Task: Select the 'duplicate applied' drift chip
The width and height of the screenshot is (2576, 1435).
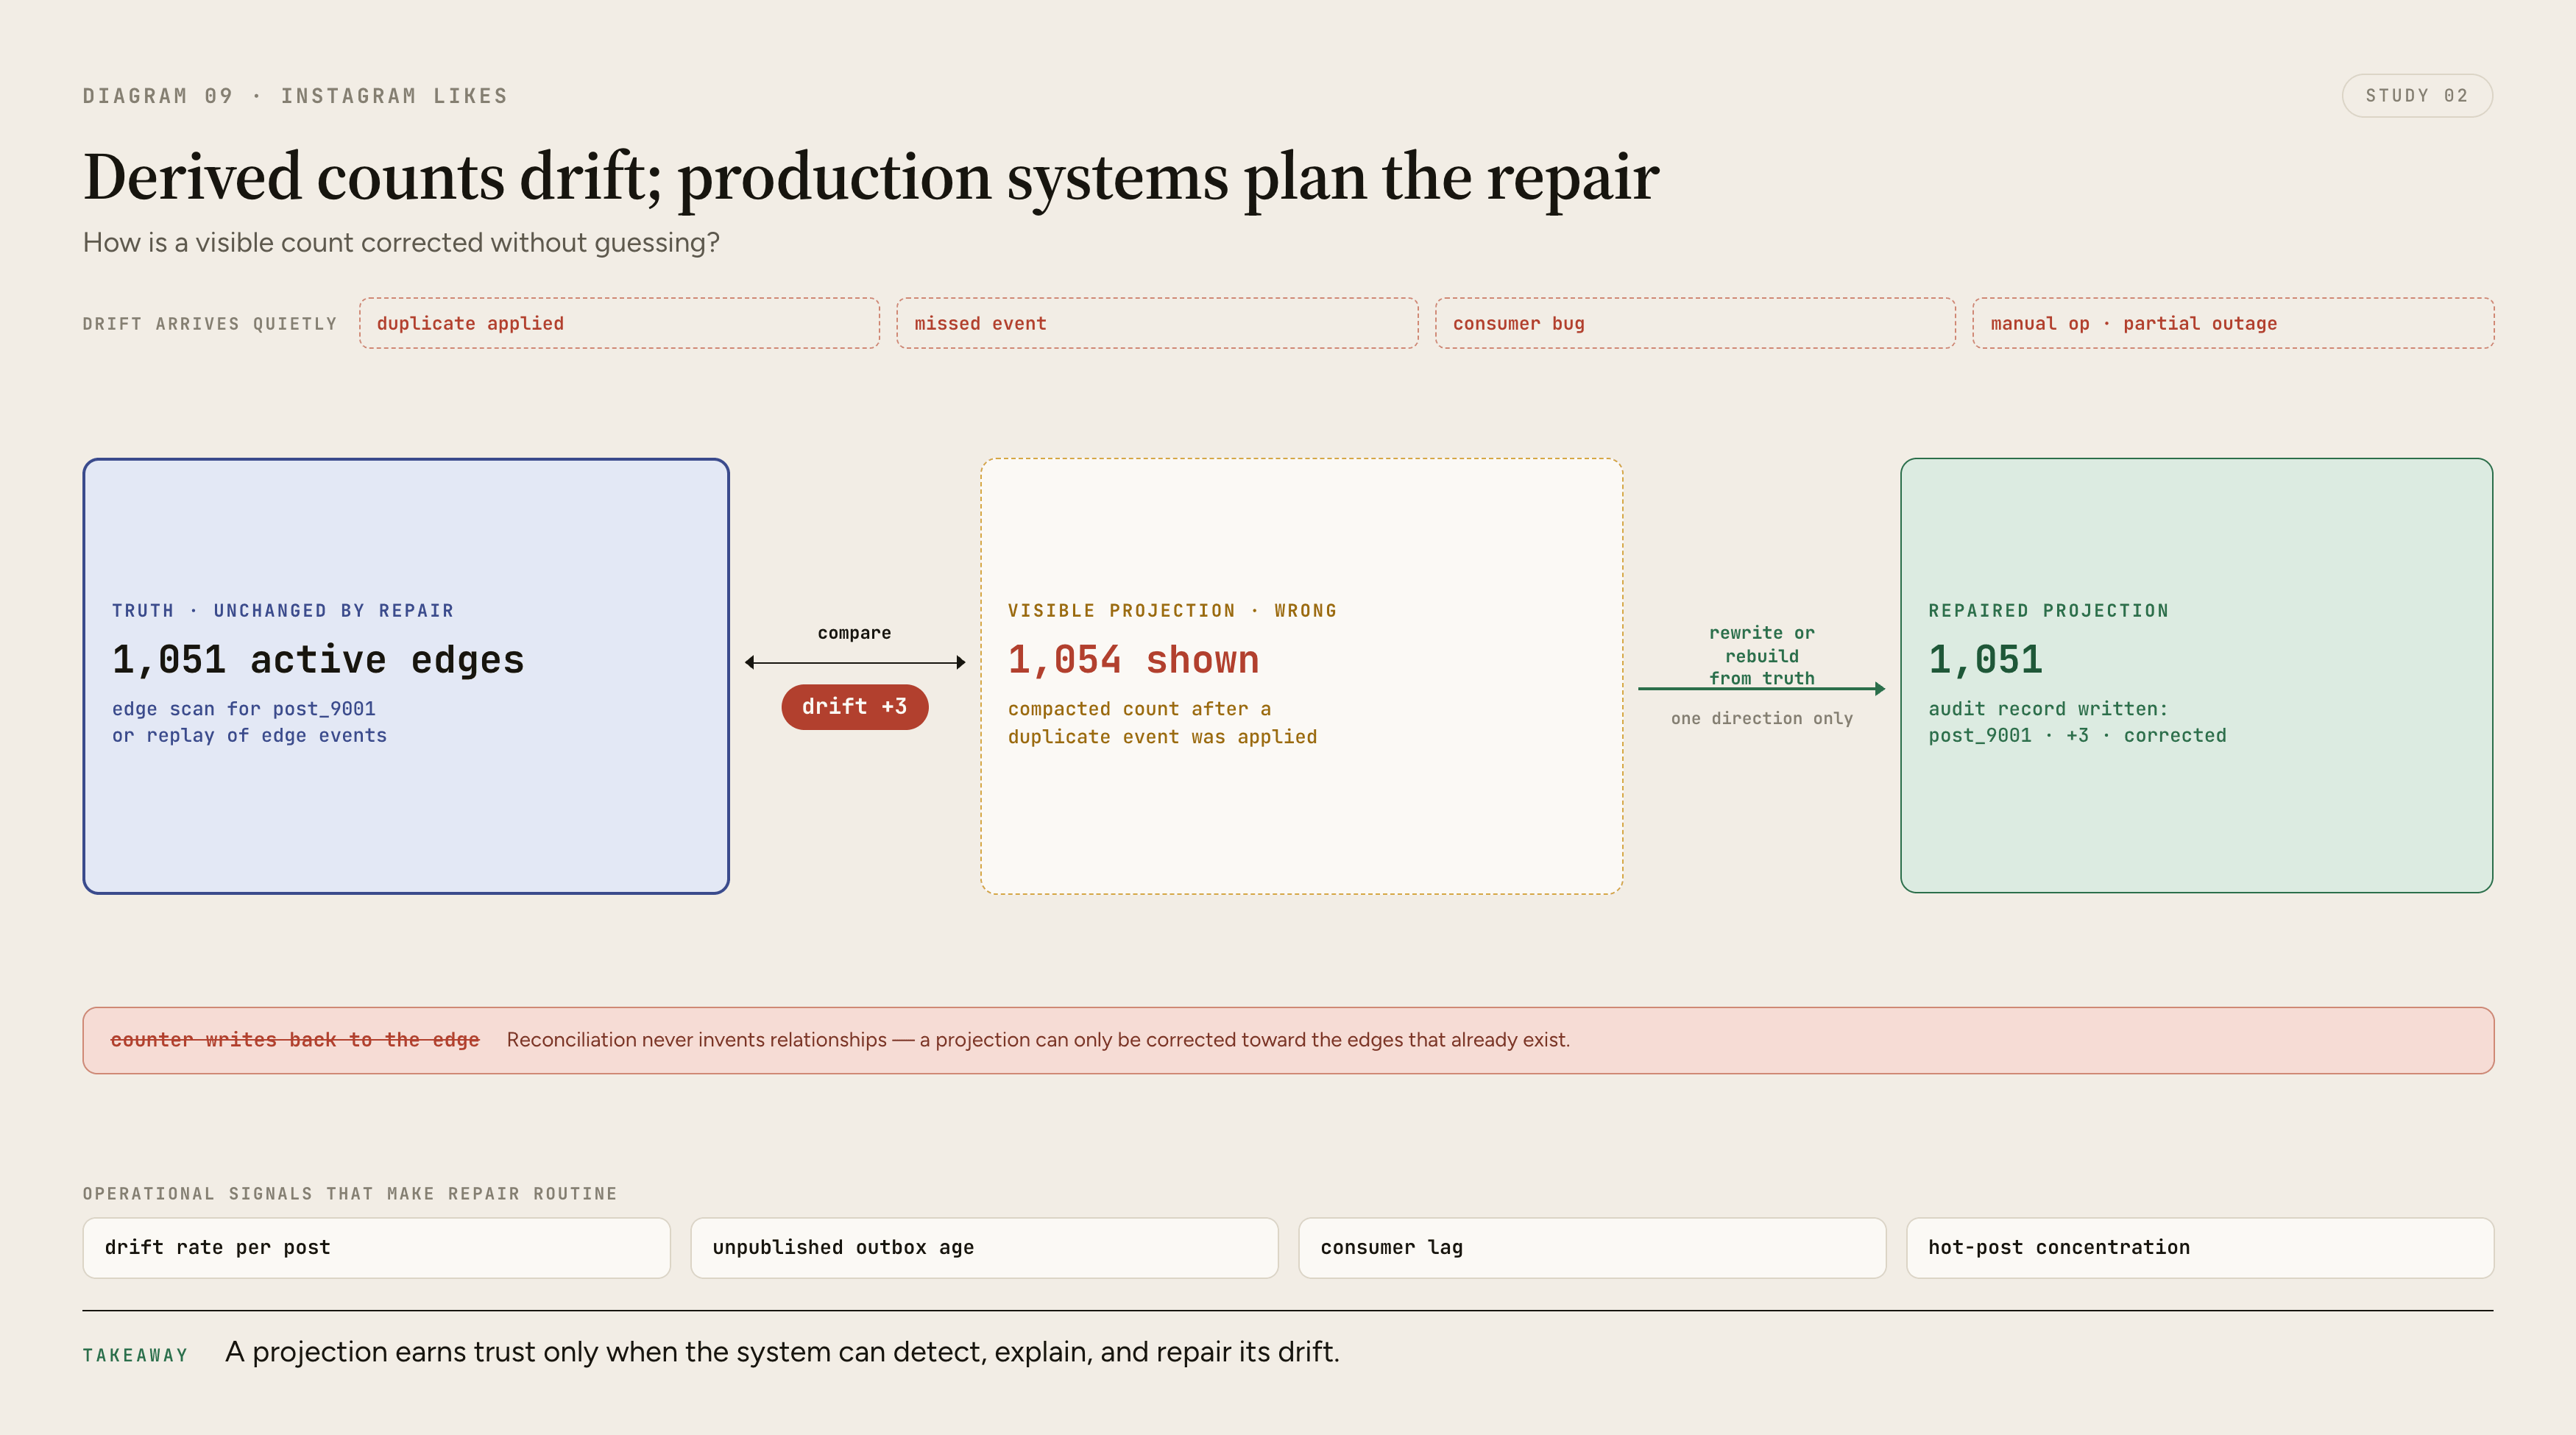Action: 619,323
